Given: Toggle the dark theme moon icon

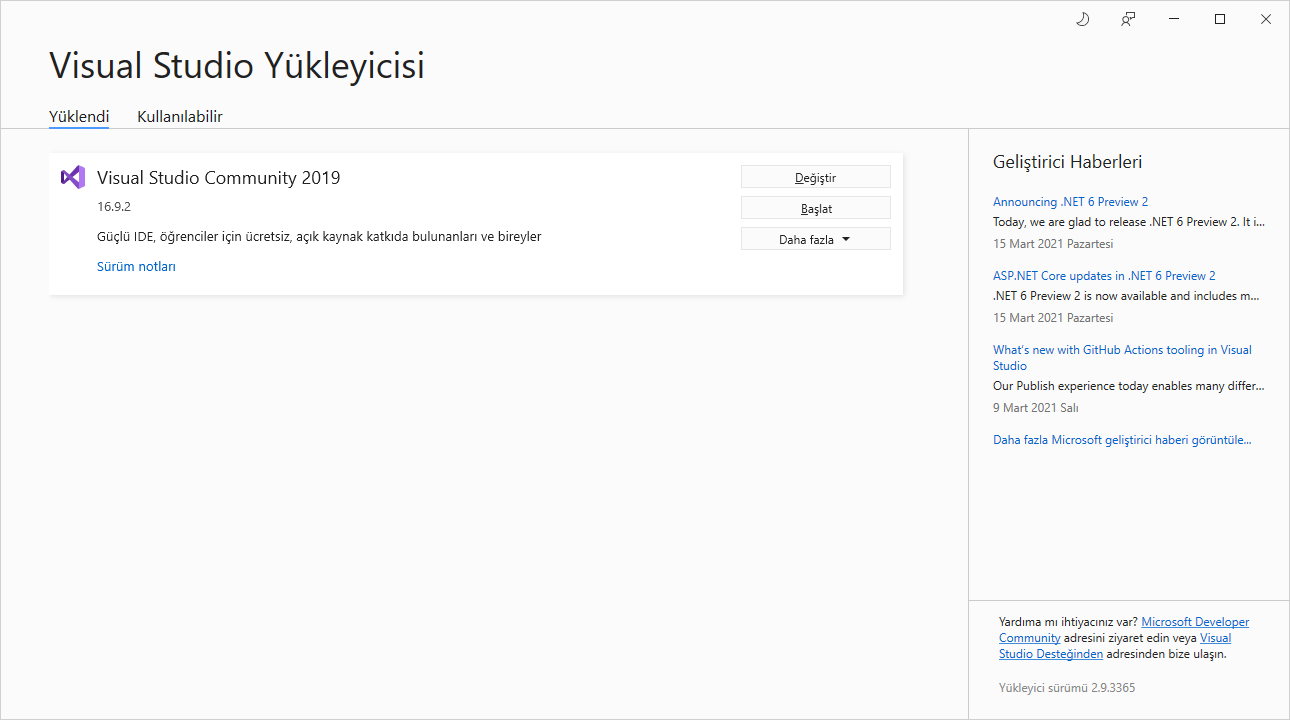Looking at the screenshot, I should pos(1082,19).
